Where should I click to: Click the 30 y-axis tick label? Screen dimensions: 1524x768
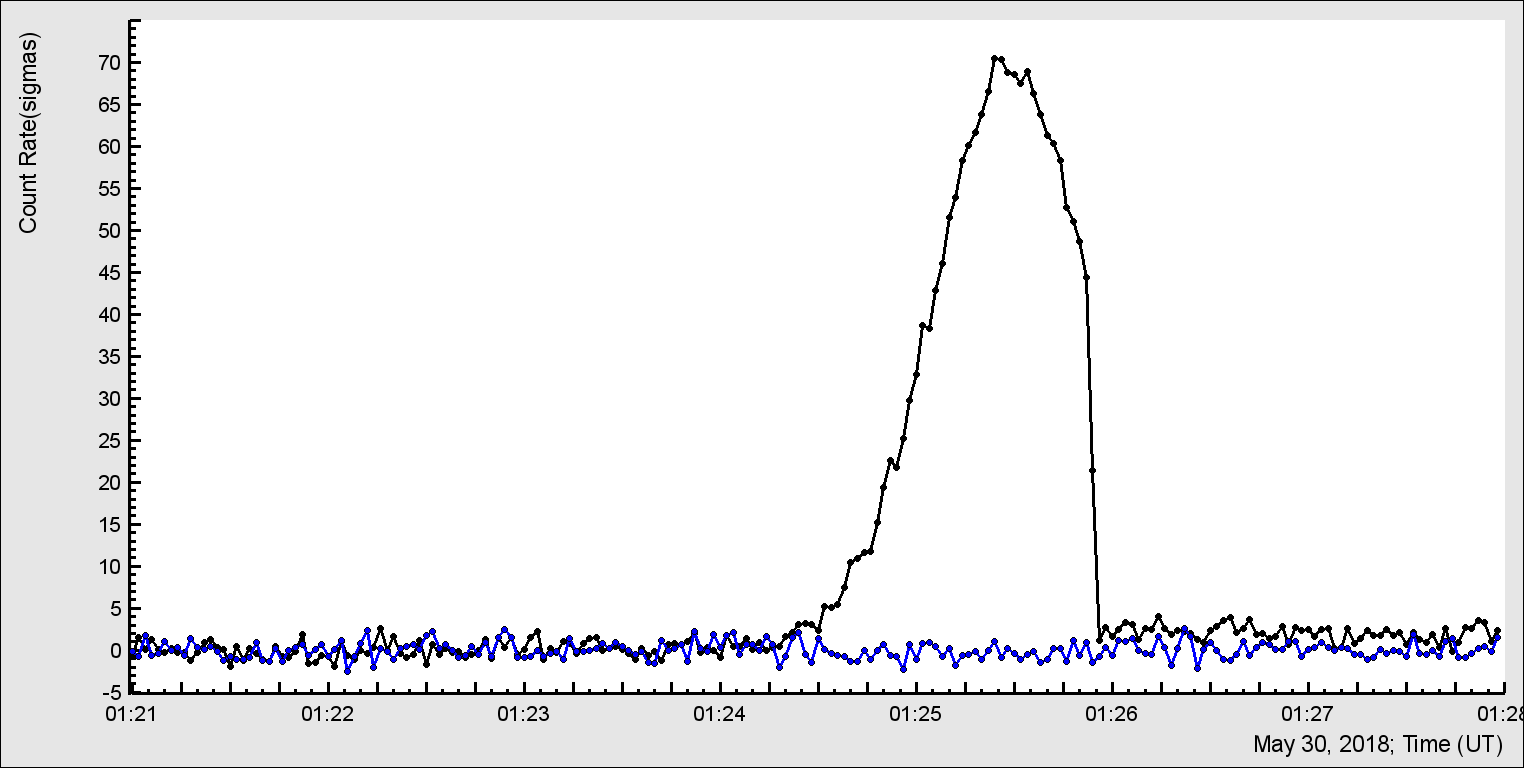point(110,399)
